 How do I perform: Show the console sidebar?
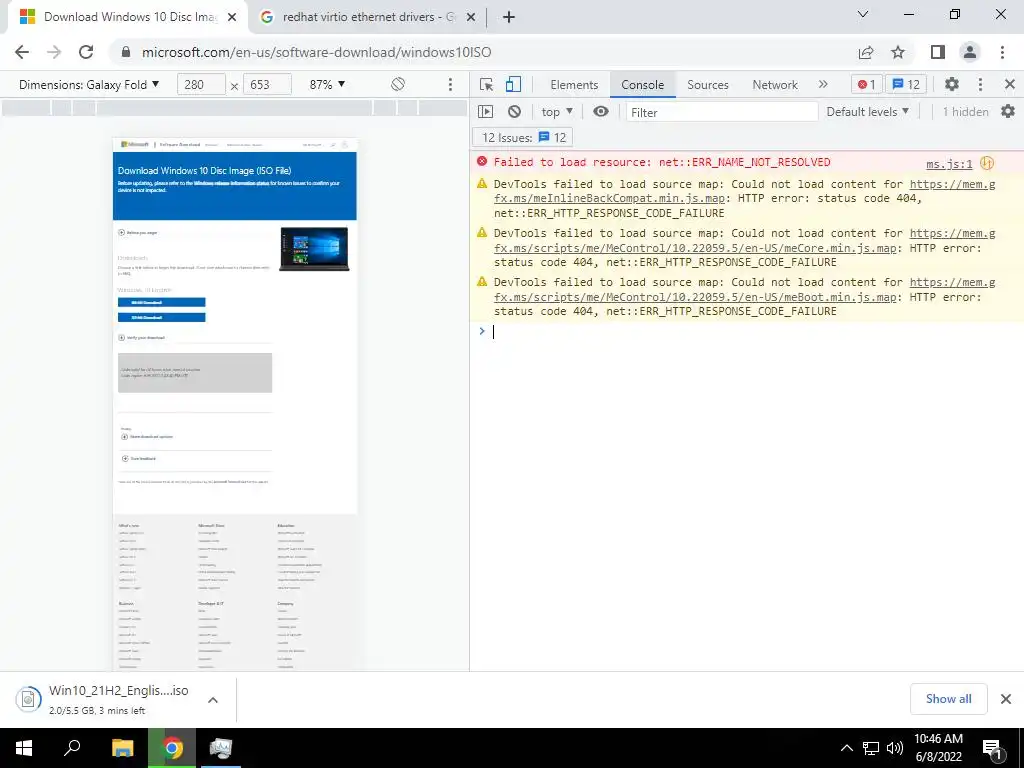point(485,112)
